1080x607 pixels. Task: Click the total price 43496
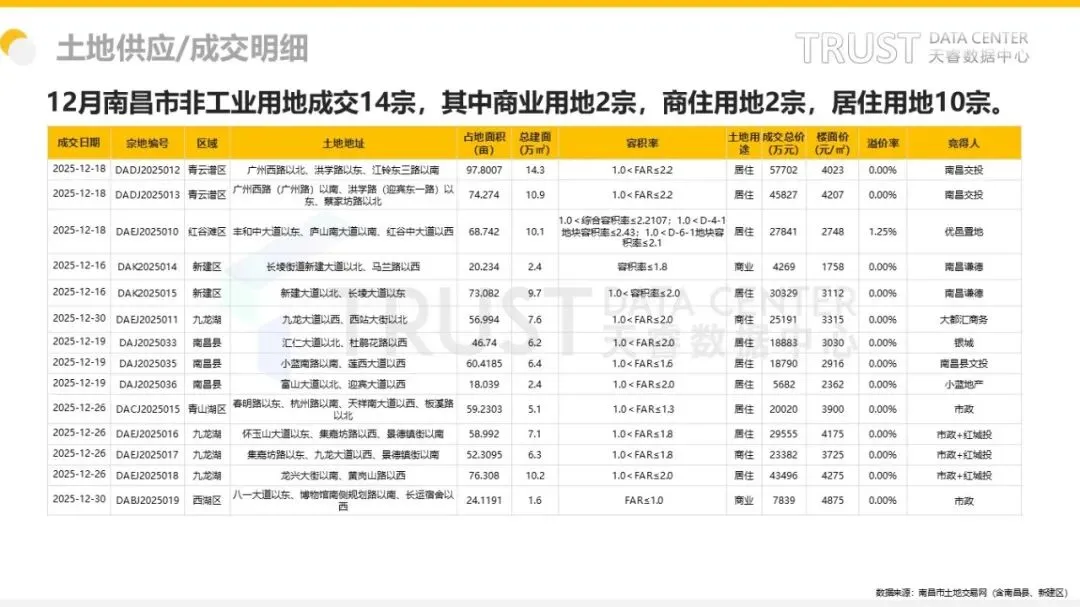pos(783,475)
